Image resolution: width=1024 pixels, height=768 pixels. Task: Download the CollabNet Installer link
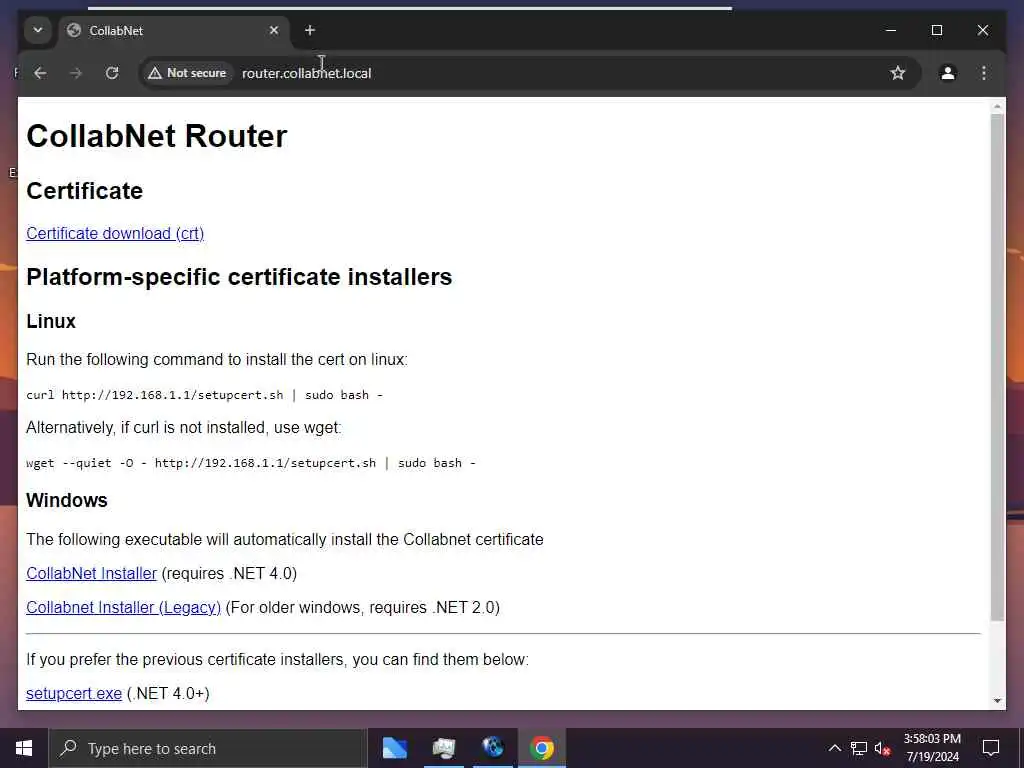91,573
